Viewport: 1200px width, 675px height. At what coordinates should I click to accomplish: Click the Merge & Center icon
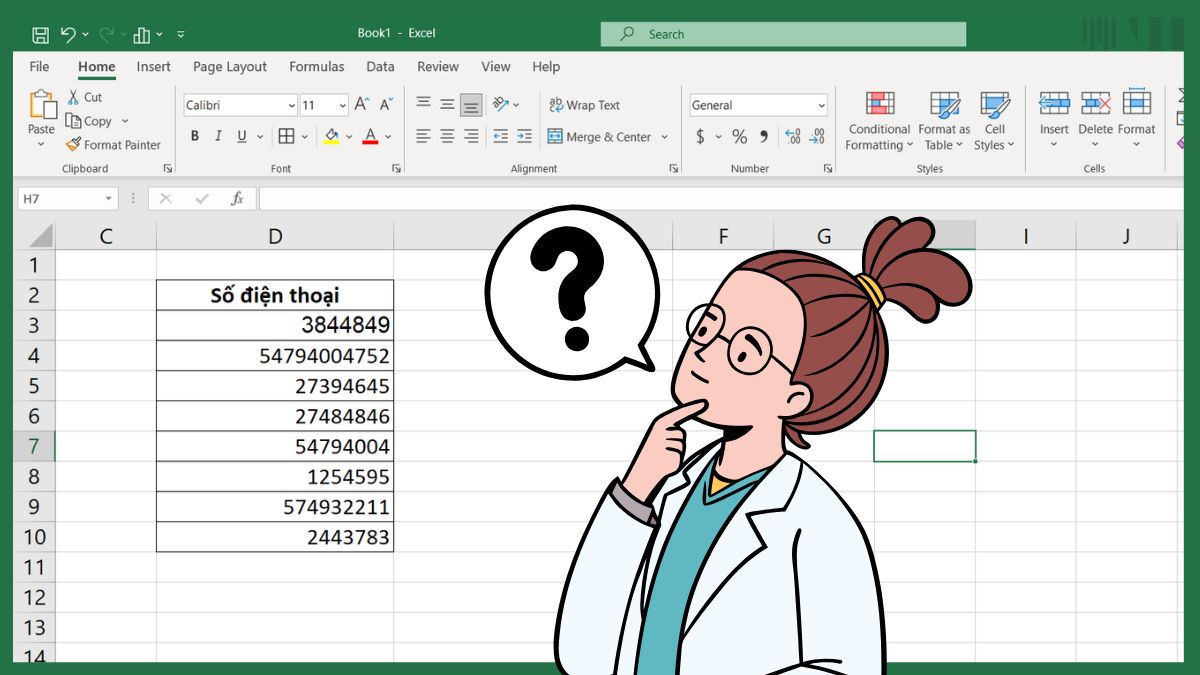(x=555, y=137)
